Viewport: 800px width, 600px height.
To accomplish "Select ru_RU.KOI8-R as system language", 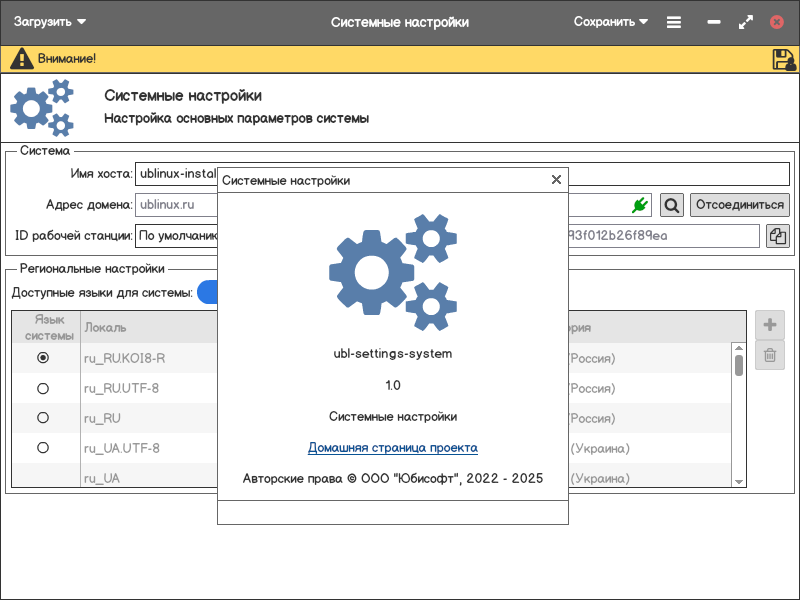I will (43, 357).
